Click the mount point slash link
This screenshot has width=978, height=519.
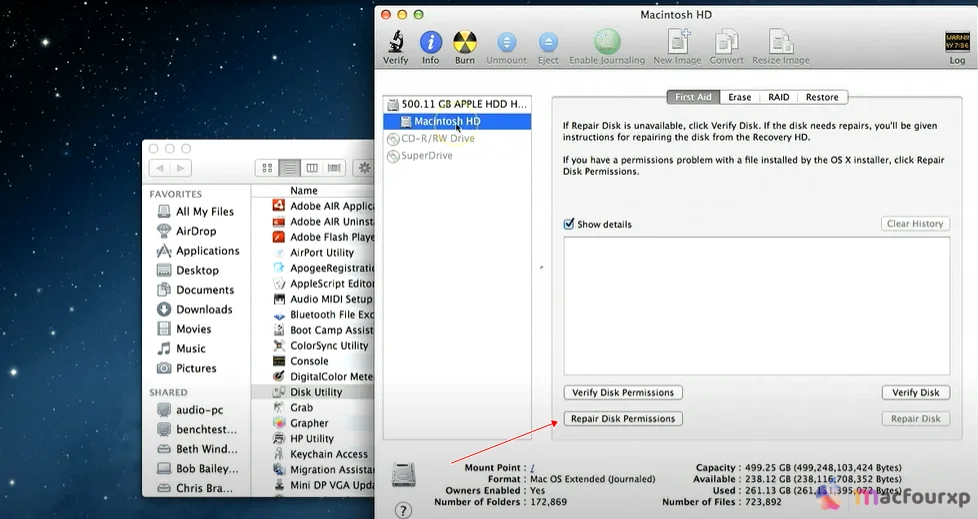tap(532, 467)
